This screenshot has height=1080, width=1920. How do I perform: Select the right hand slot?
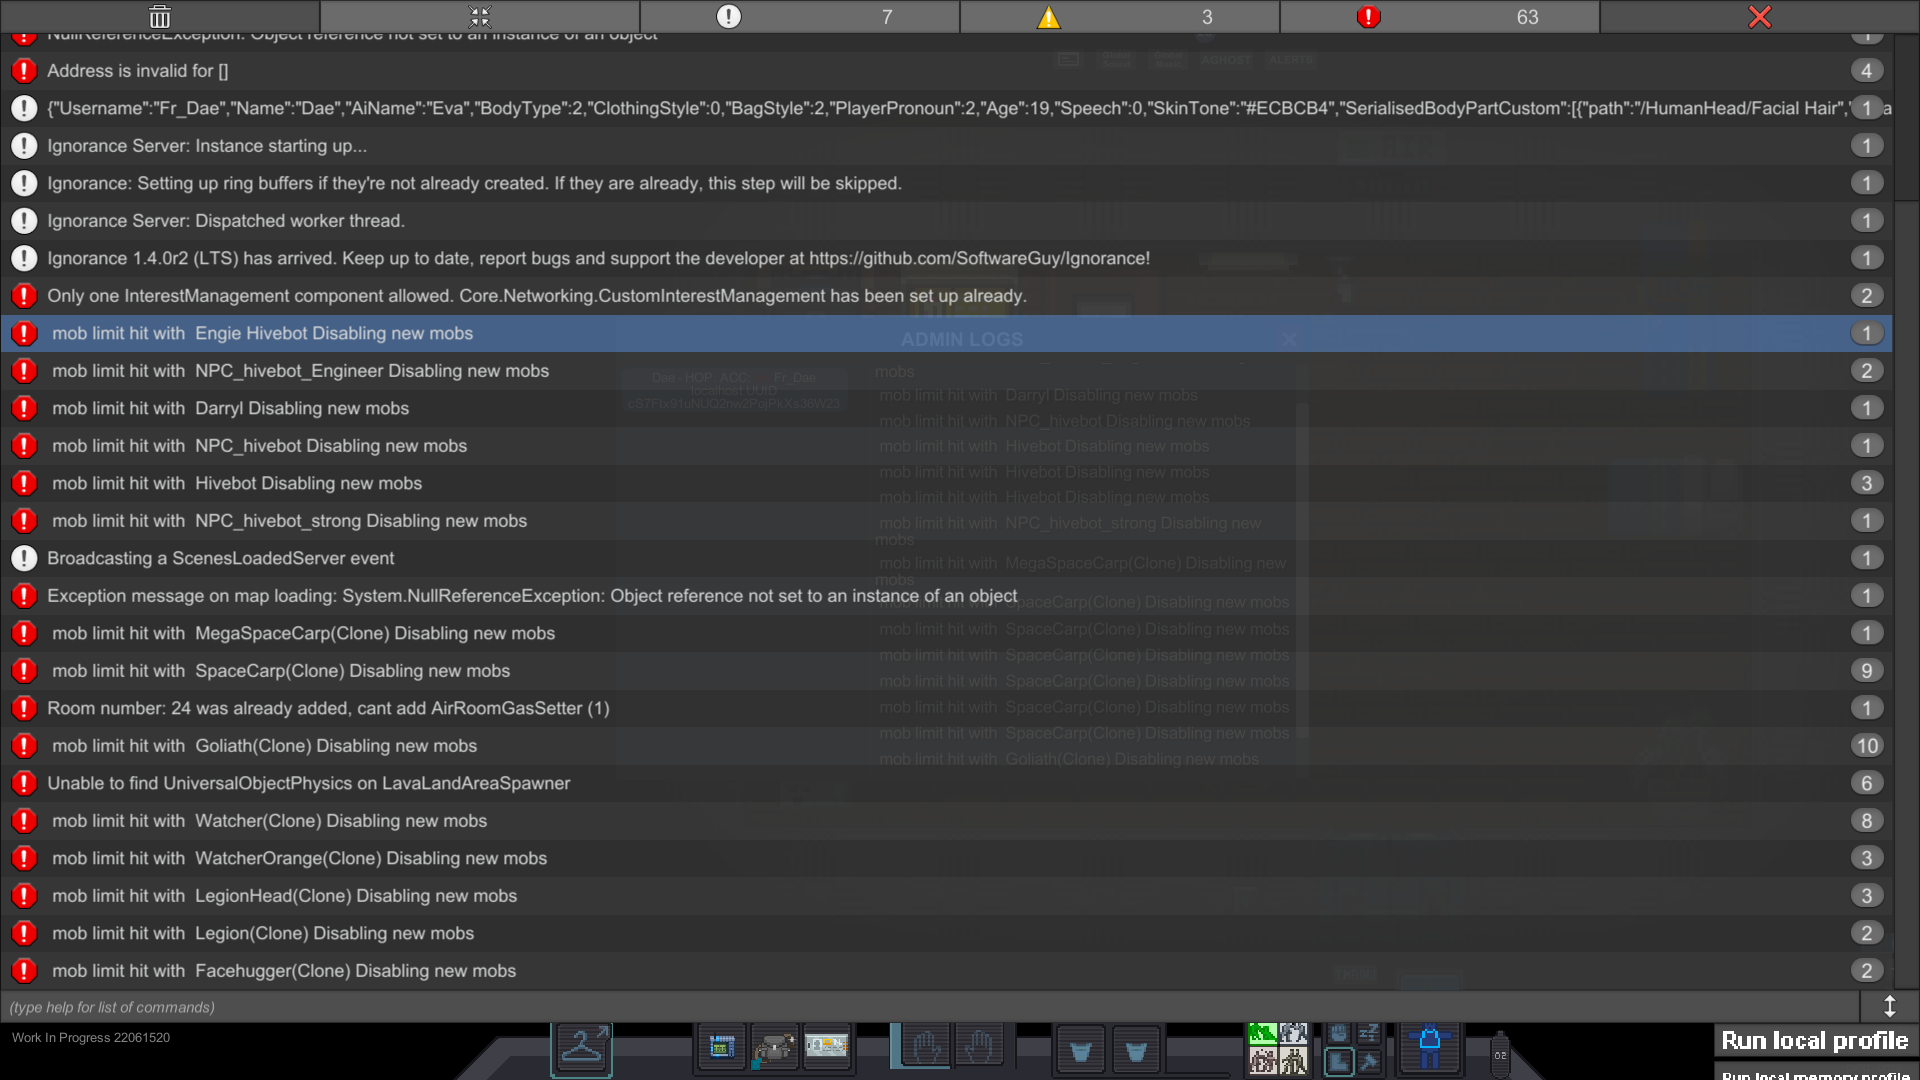point(981,1047)
